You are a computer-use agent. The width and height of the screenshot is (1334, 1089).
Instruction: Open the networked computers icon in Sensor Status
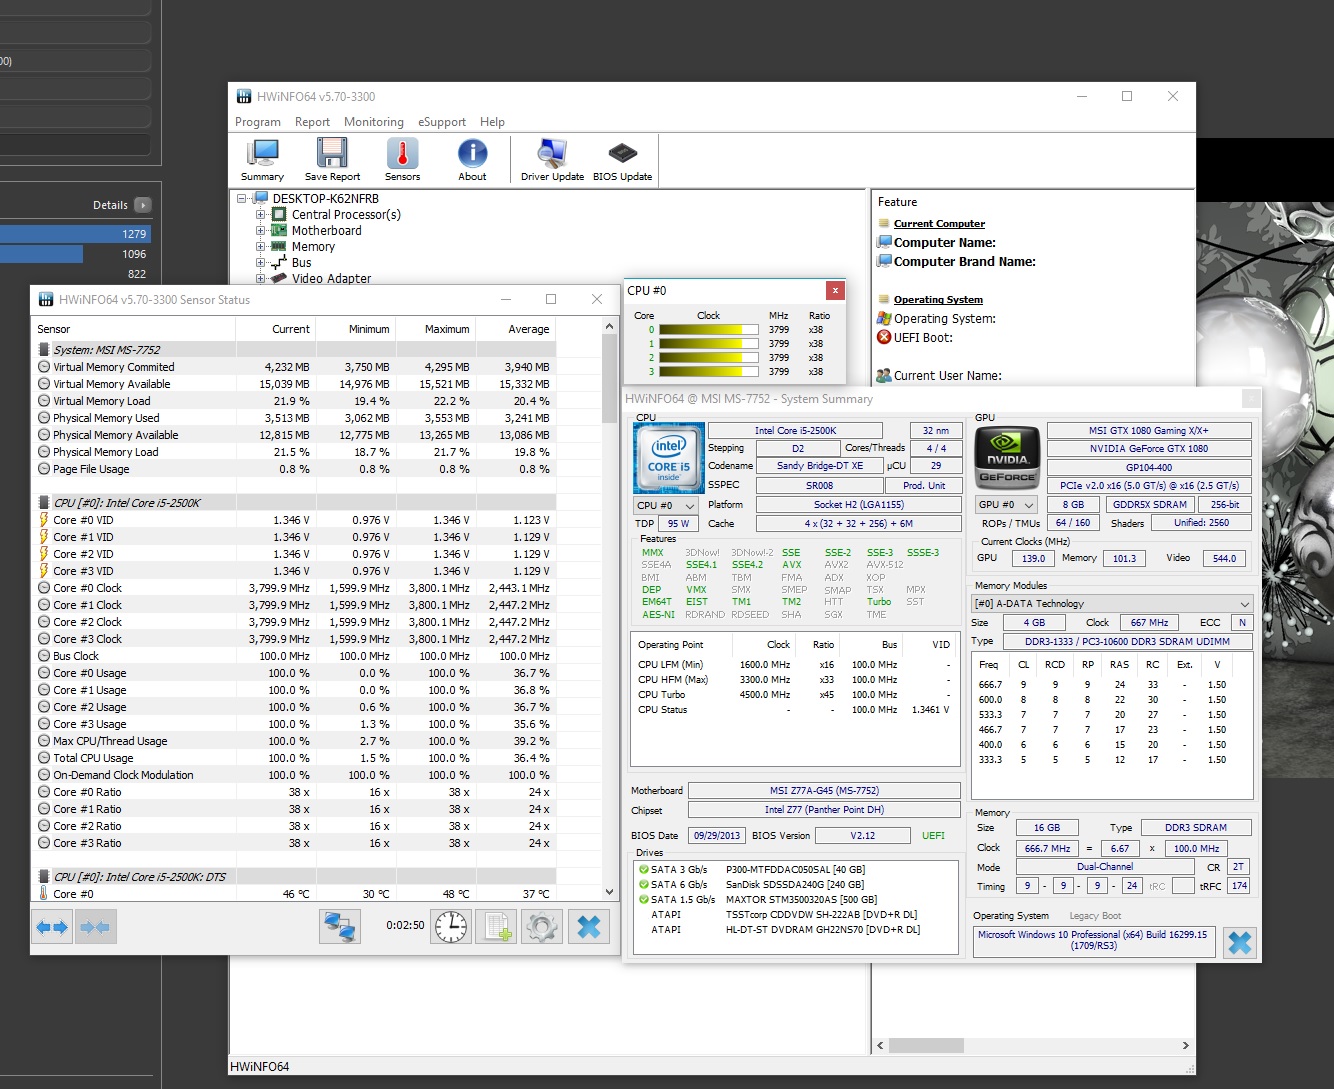pyautogui.click(x=340, y=926)
